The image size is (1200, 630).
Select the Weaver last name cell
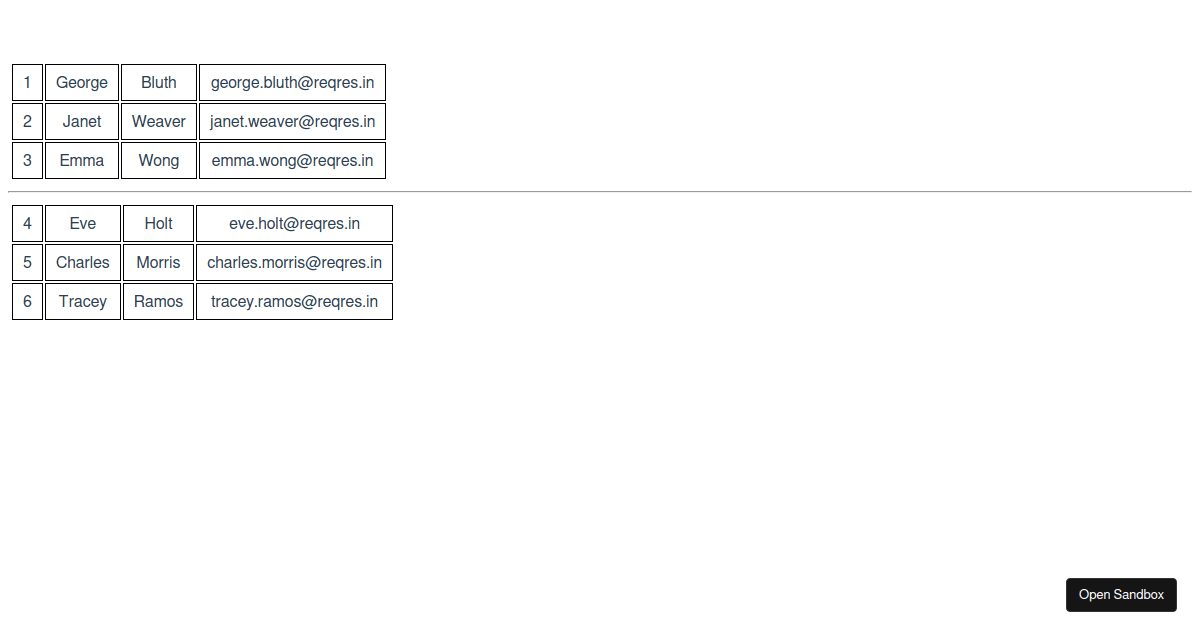(159, 122)
